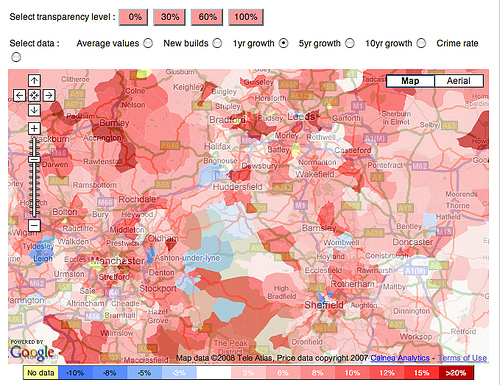Switch to the Map view tab
500x385 pixels.
coord(410,81)
